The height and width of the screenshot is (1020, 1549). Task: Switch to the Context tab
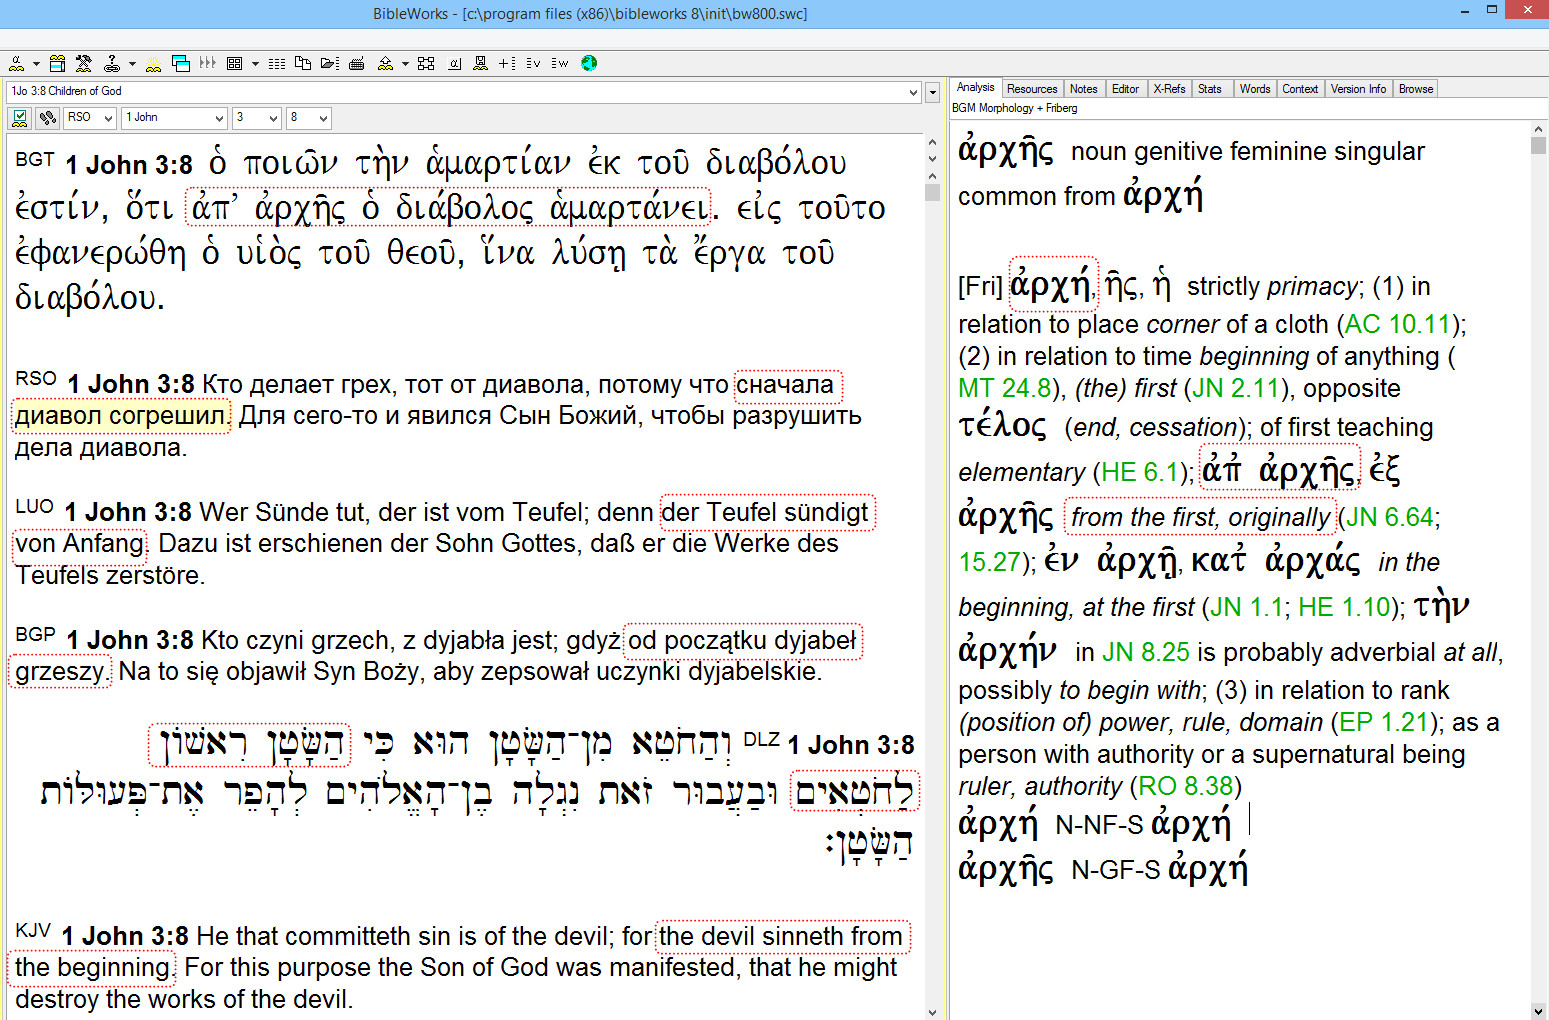(1300, 89)
